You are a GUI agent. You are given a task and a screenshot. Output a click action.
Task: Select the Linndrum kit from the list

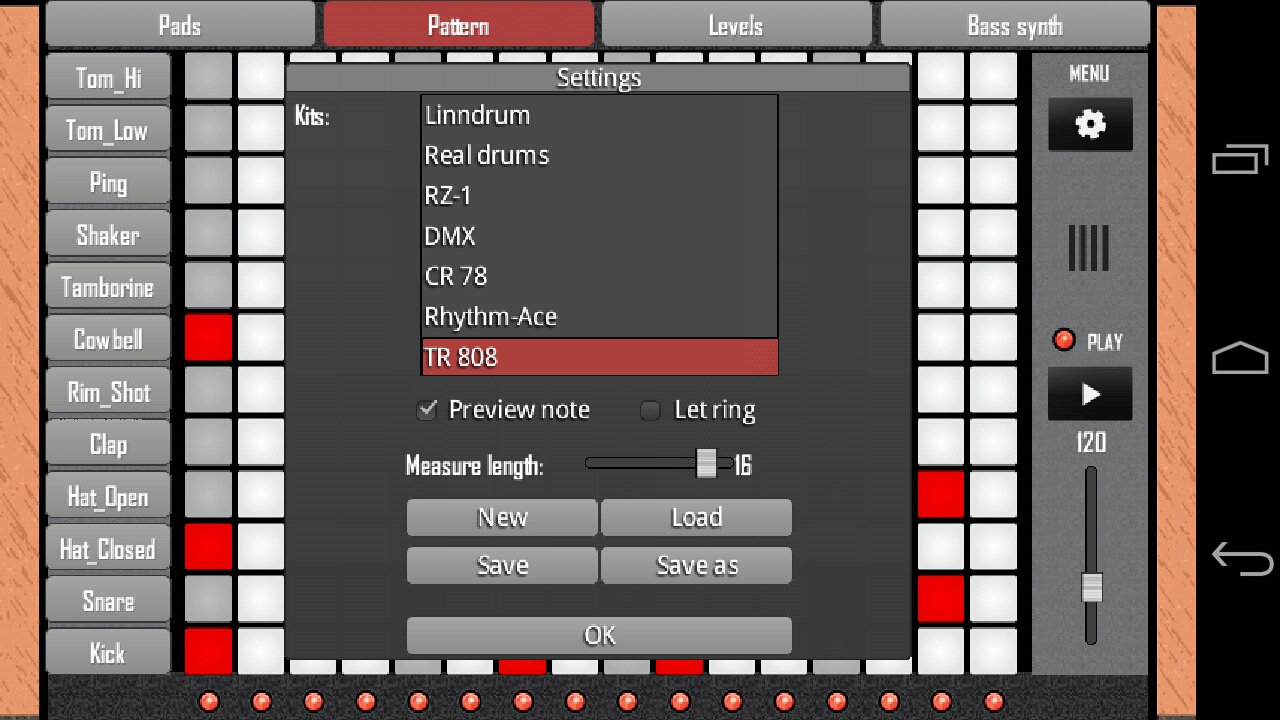[x=477, y=115]
